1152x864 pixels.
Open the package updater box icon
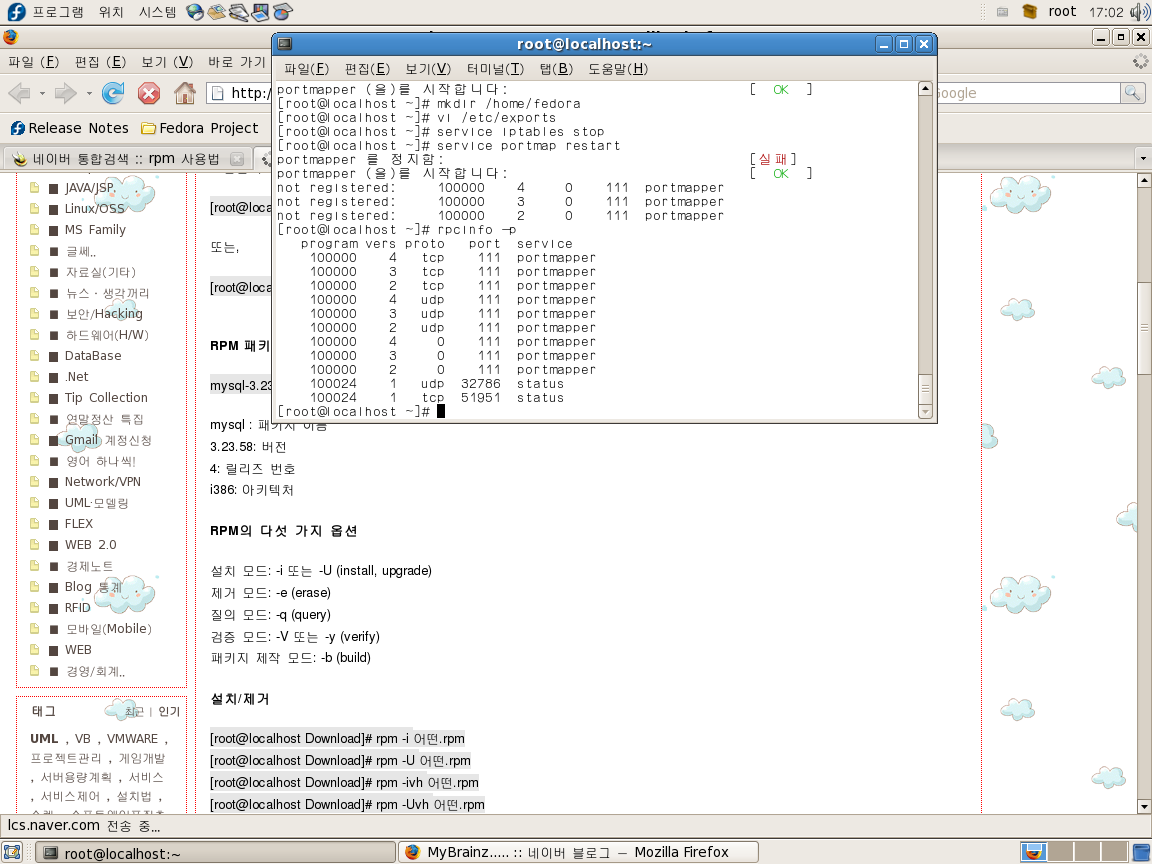pyautogui.click(x=1030, y=12)
